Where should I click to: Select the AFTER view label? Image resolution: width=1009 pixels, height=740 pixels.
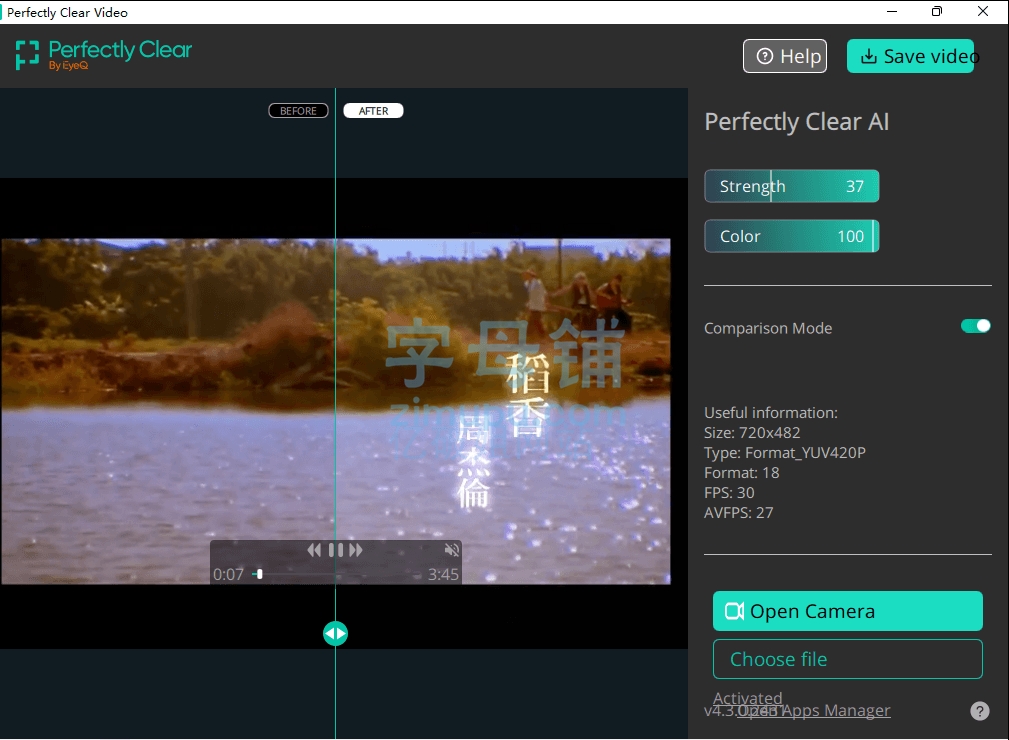(x=373, y=111)
